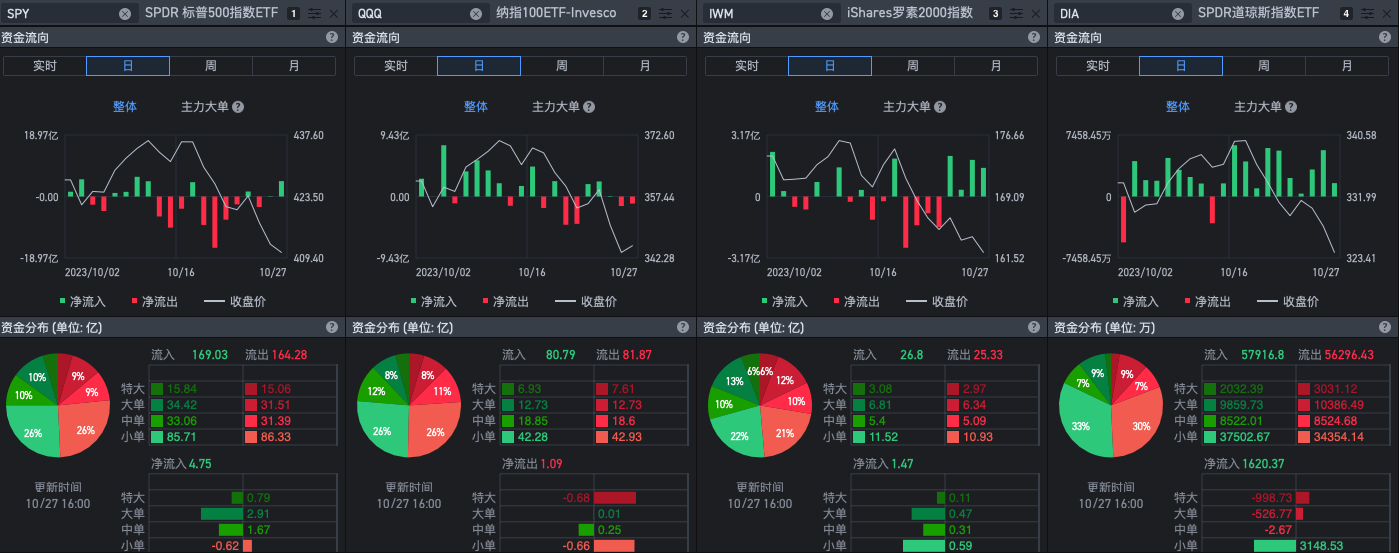Click IWM 小单 inflow value 11.52
1399x553 pixels.
883,437
